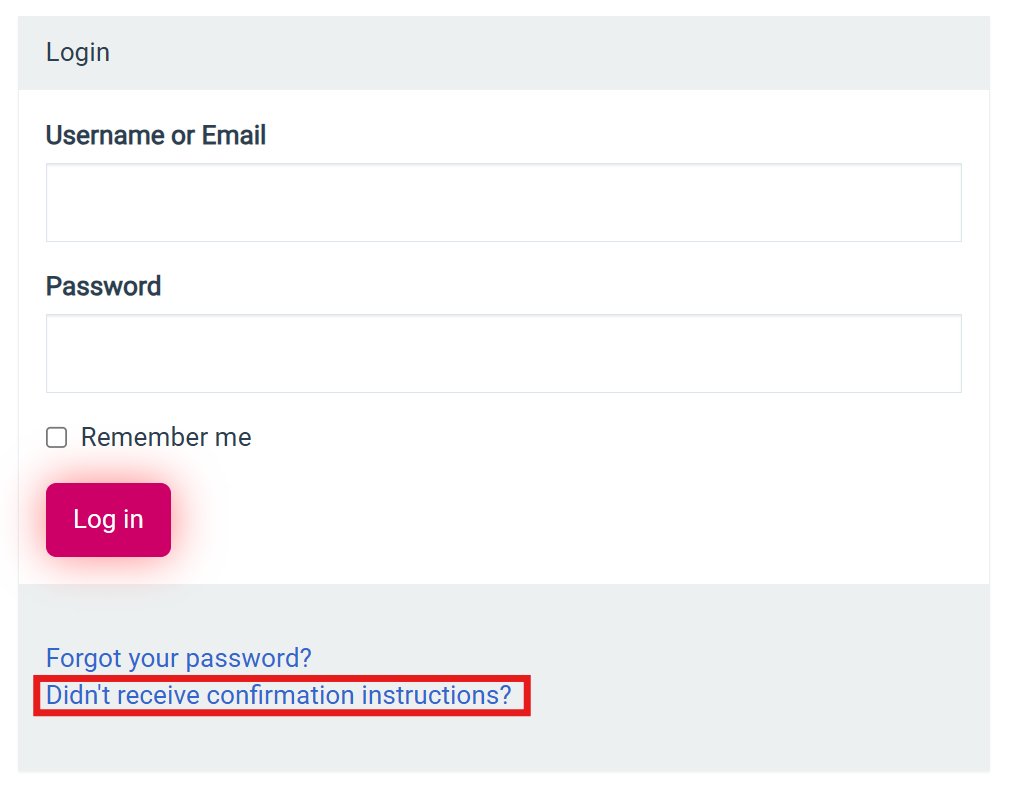Submit credentials with Log in
Screen dimensions: 1013x787
[x=108, y=519]
